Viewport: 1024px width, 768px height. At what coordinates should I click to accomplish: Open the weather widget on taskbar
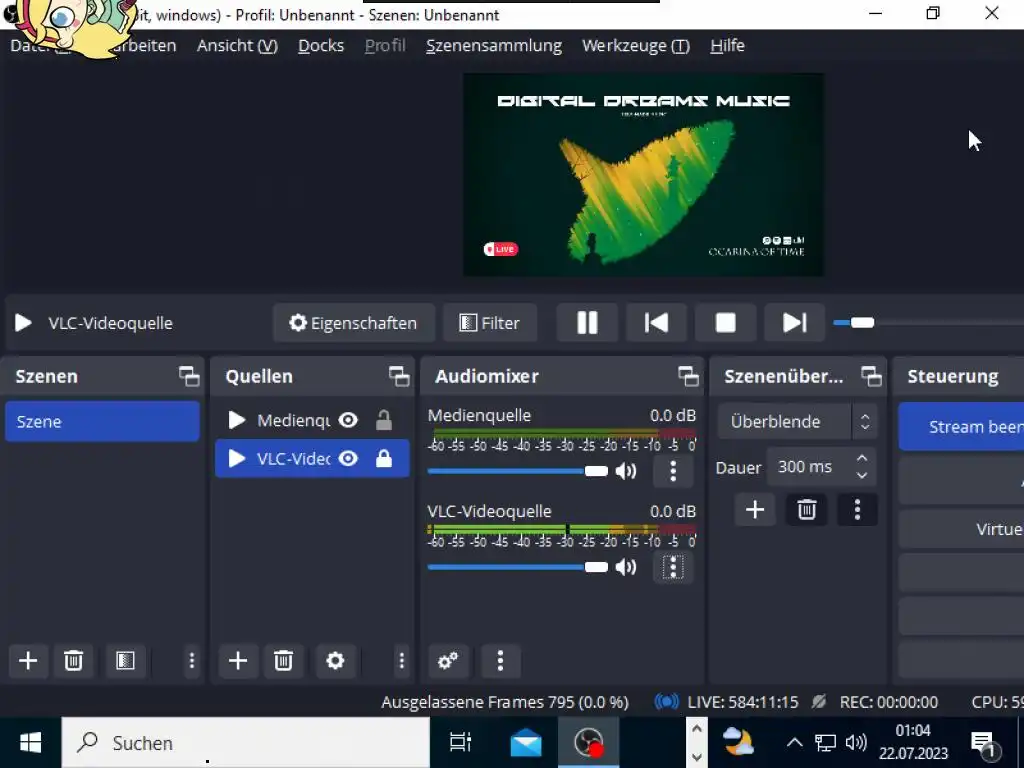click(x=739, y=743)
